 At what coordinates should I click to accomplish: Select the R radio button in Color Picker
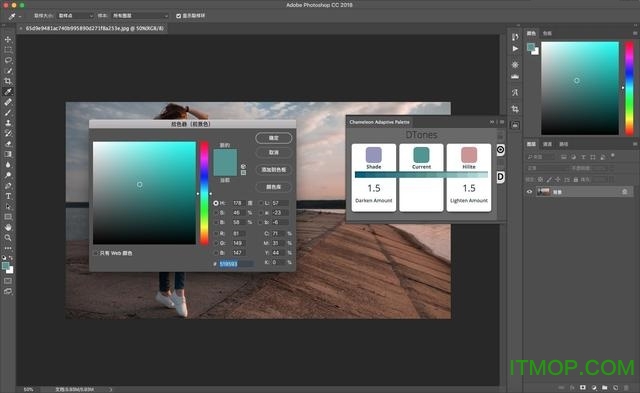(x=216, y=233)
